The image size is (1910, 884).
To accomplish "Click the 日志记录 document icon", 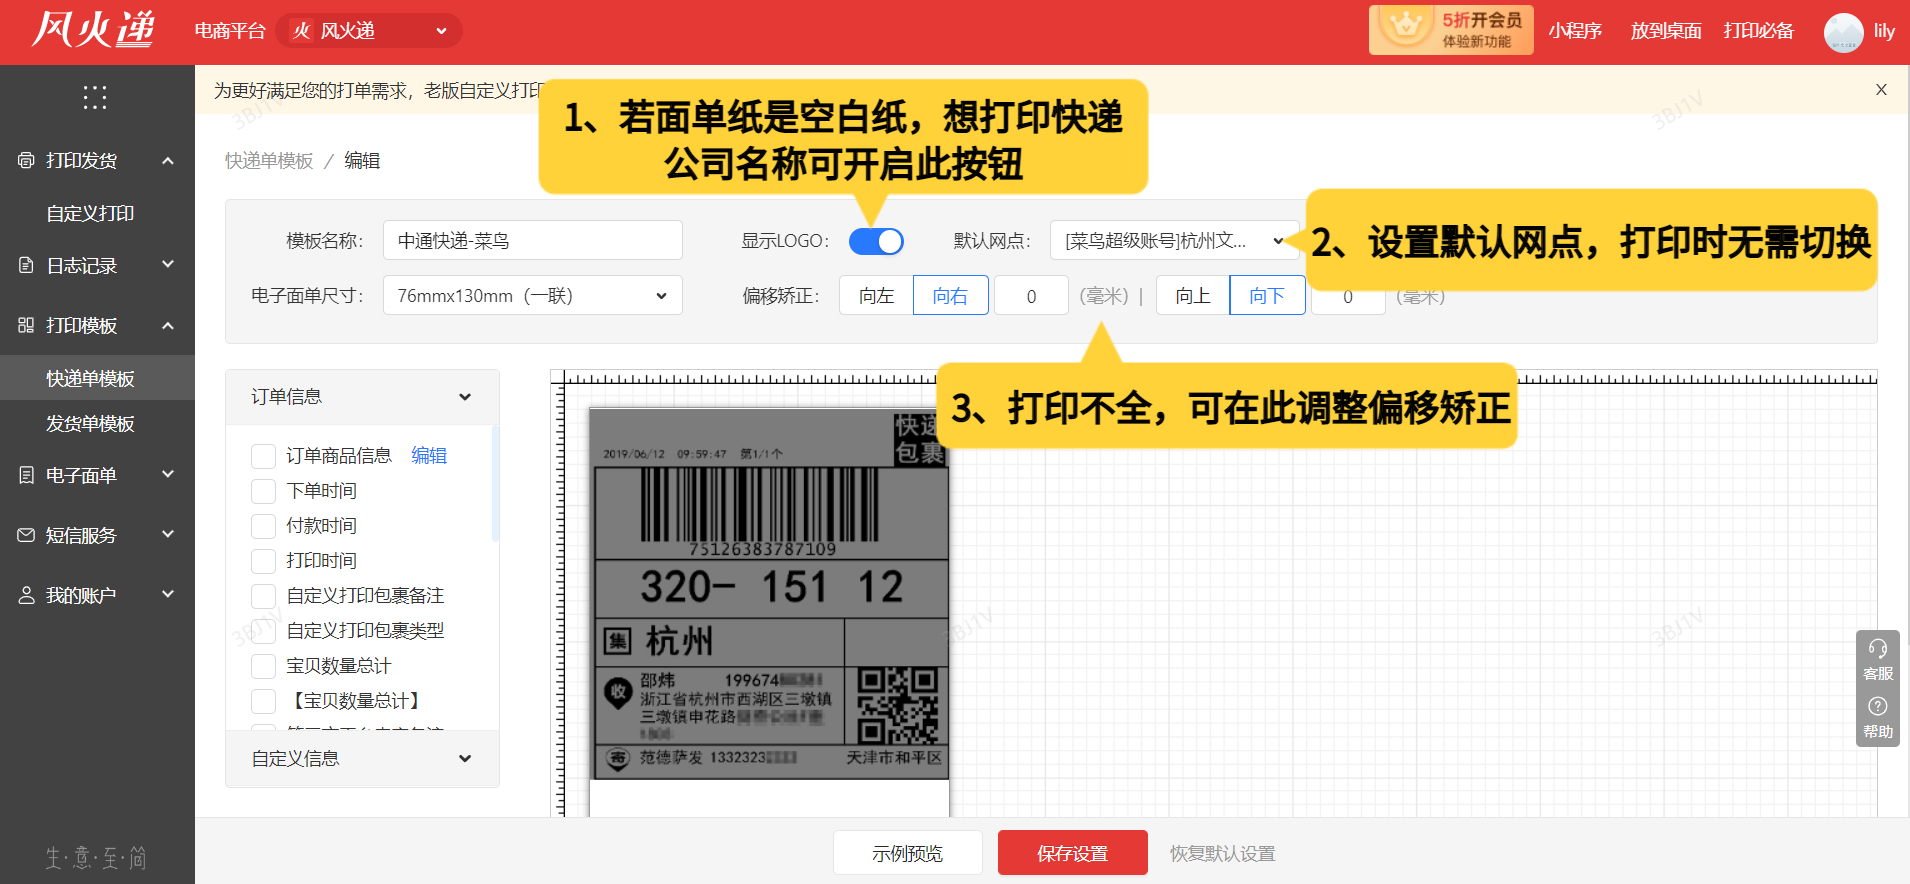I will [26, 265].
